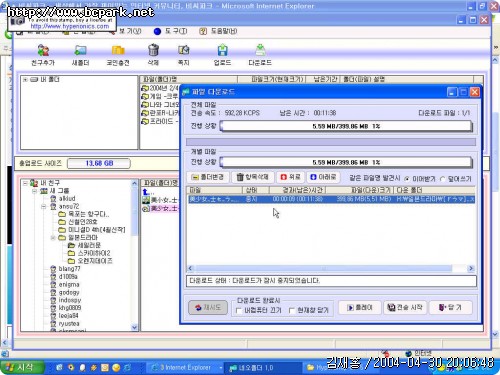Select the 덮어쓰기 radio button
The image size is (500, 375).
[442, 179]
